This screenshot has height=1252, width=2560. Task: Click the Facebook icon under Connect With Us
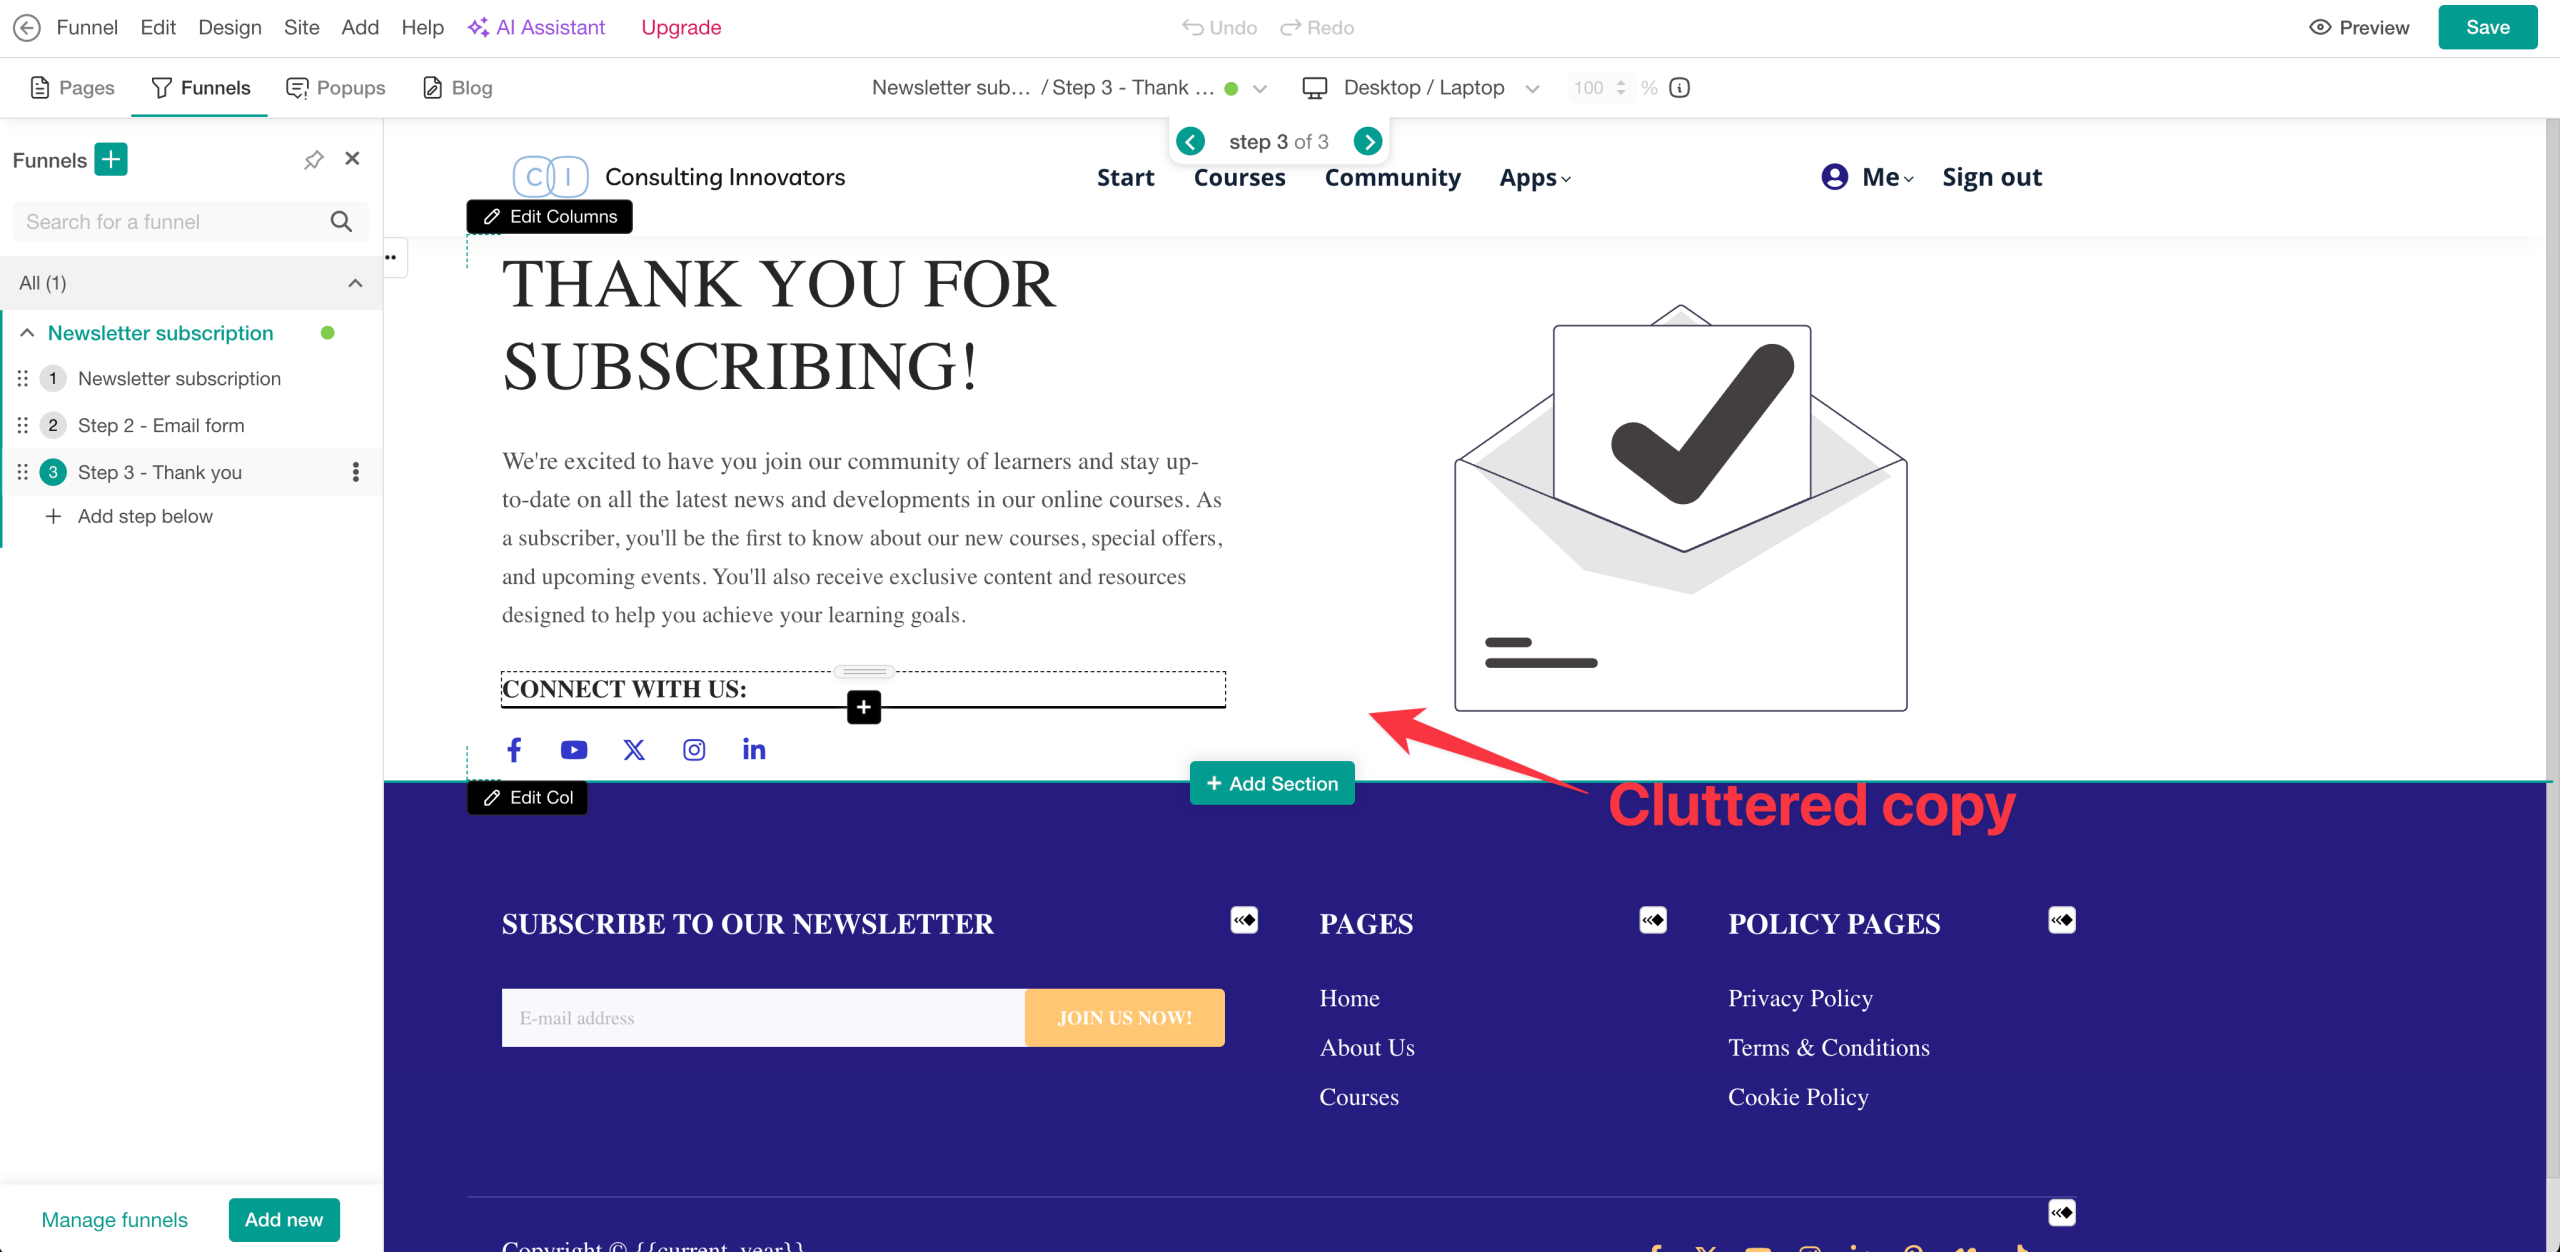pyautogui.click(x=514, y=749)
